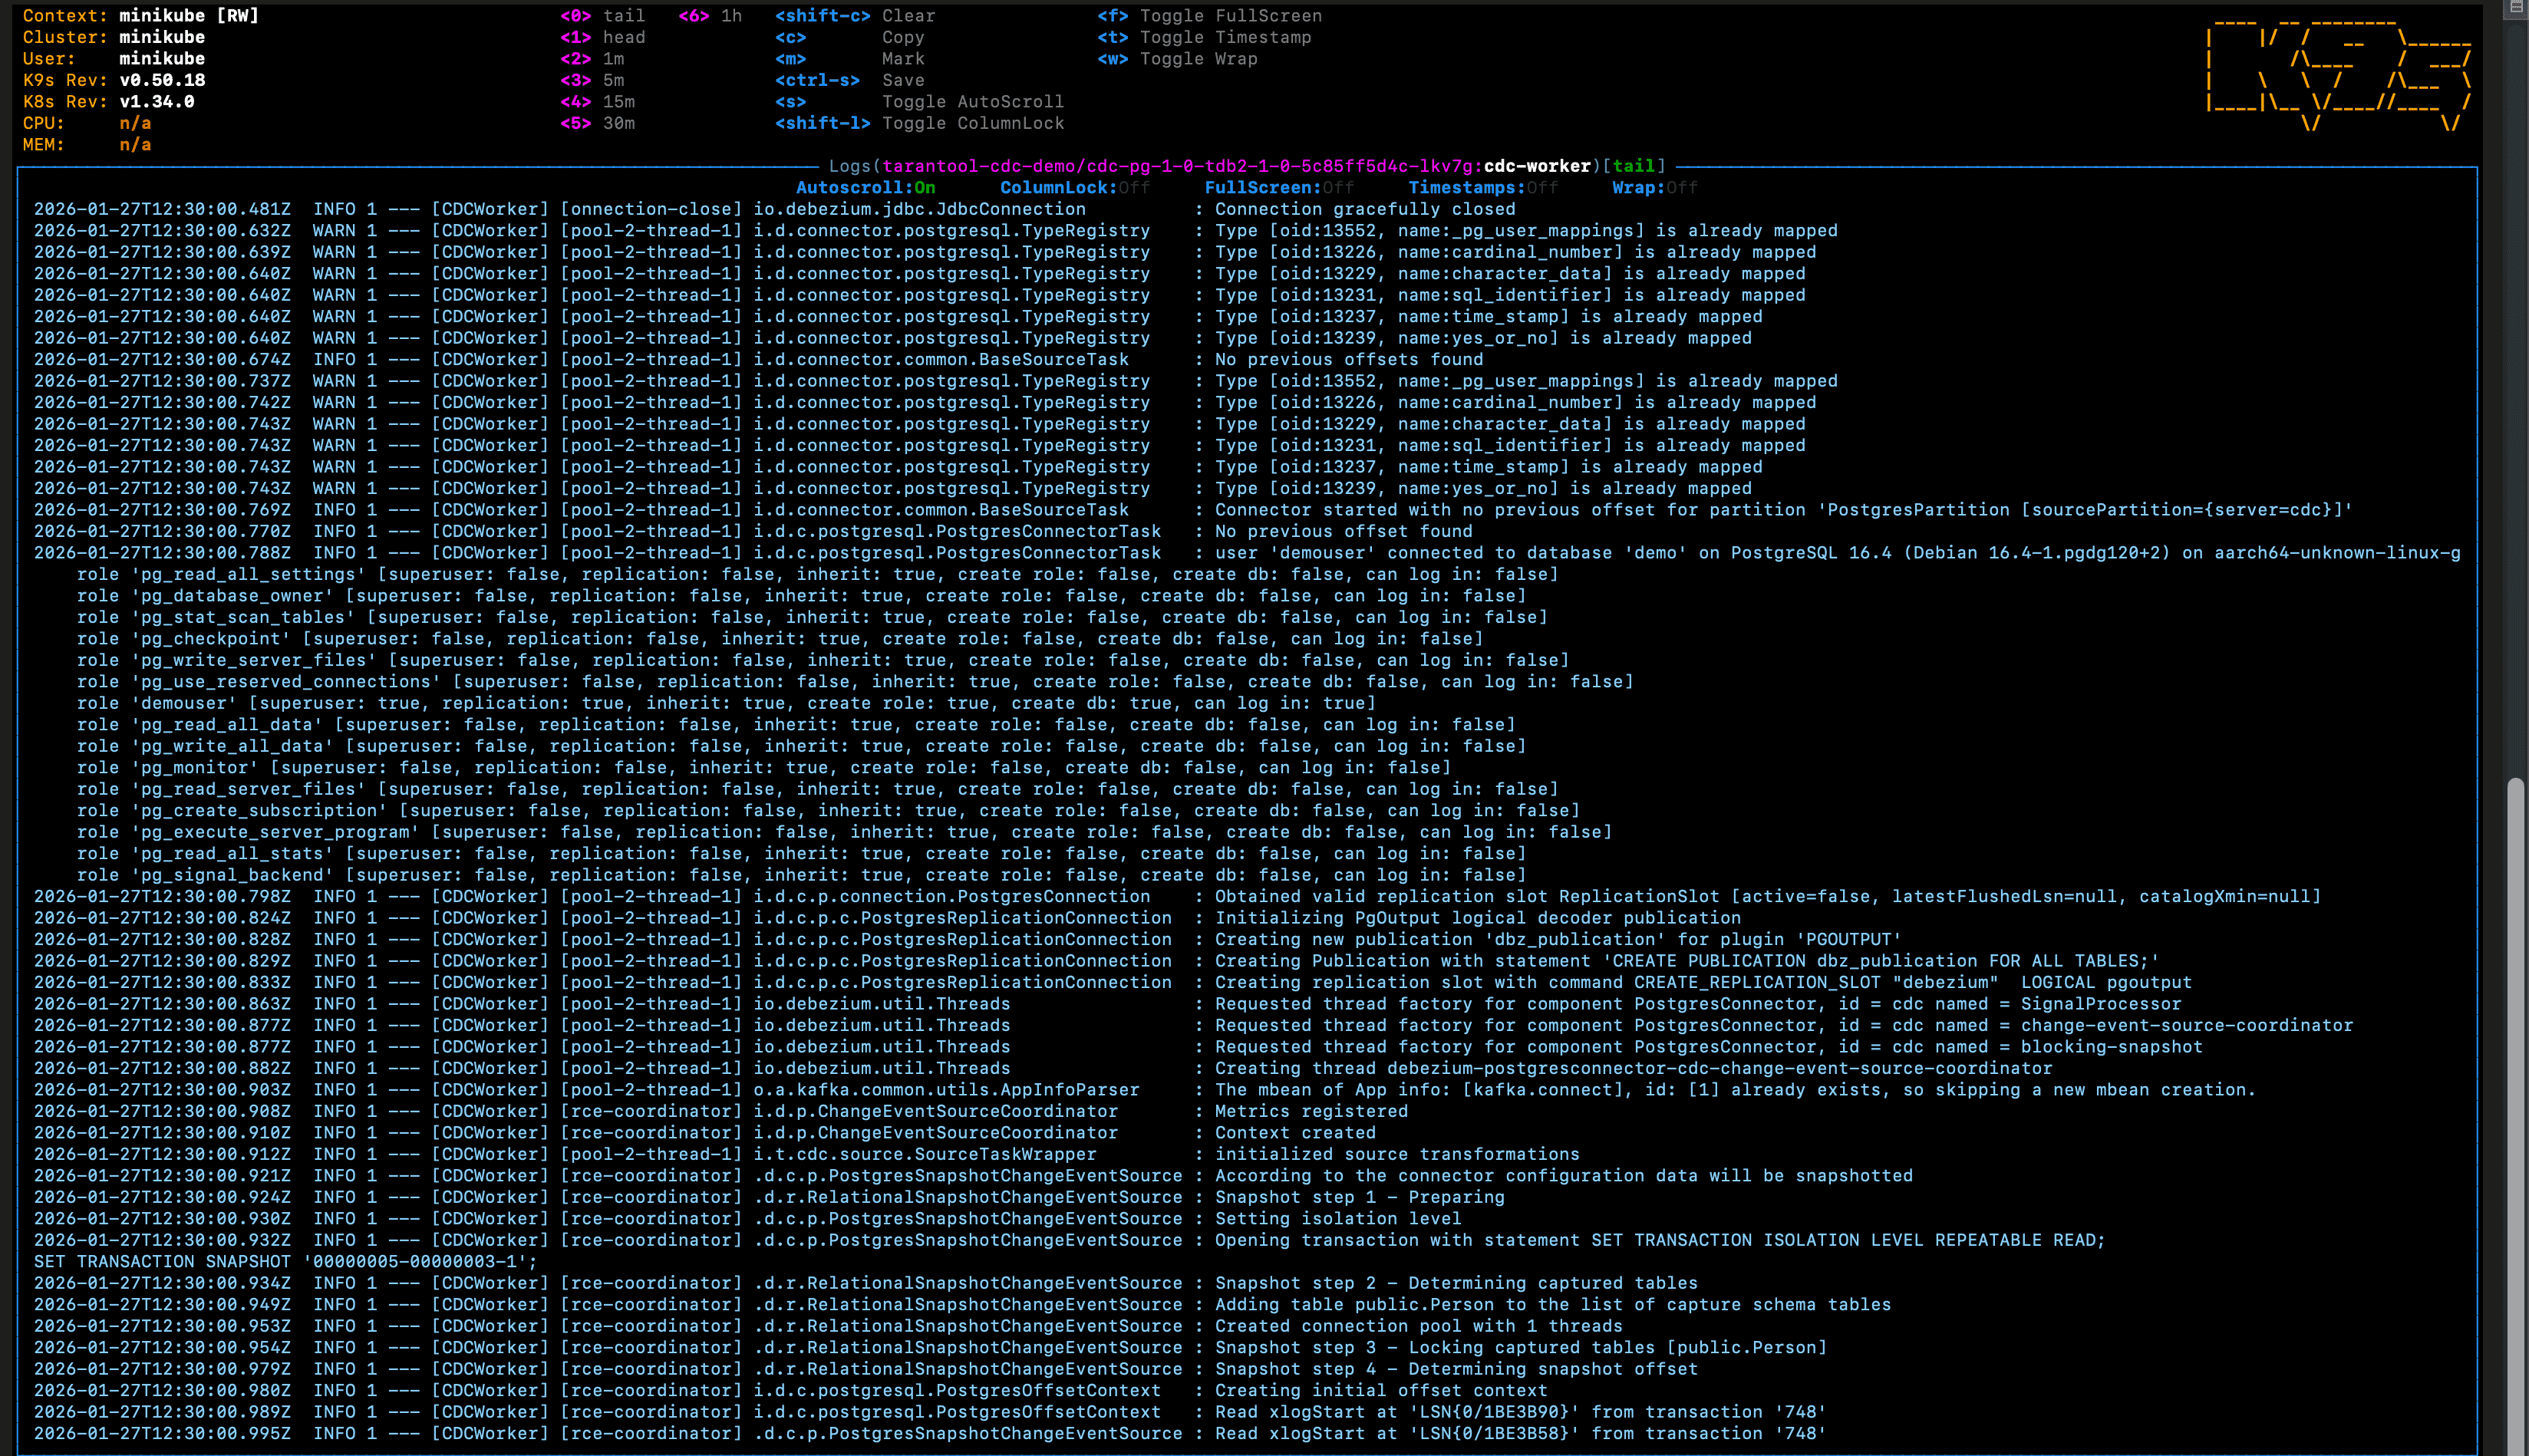This screenshot has height=1456, width=2529.
Task: Click the Autoscroll:On indicator
Action: tap(866, 188)
